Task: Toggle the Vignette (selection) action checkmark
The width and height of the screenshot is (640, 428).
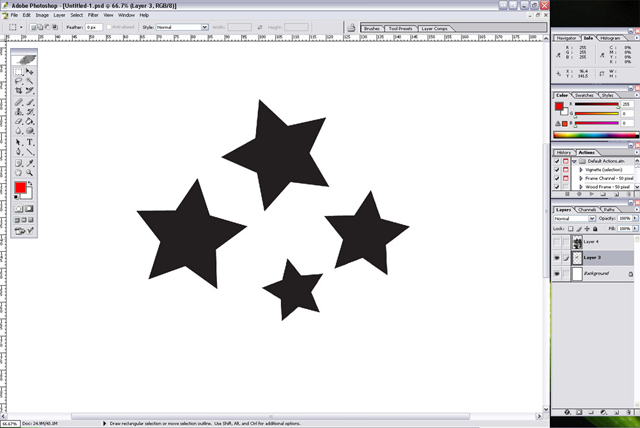Action: (x=557, y=170)
